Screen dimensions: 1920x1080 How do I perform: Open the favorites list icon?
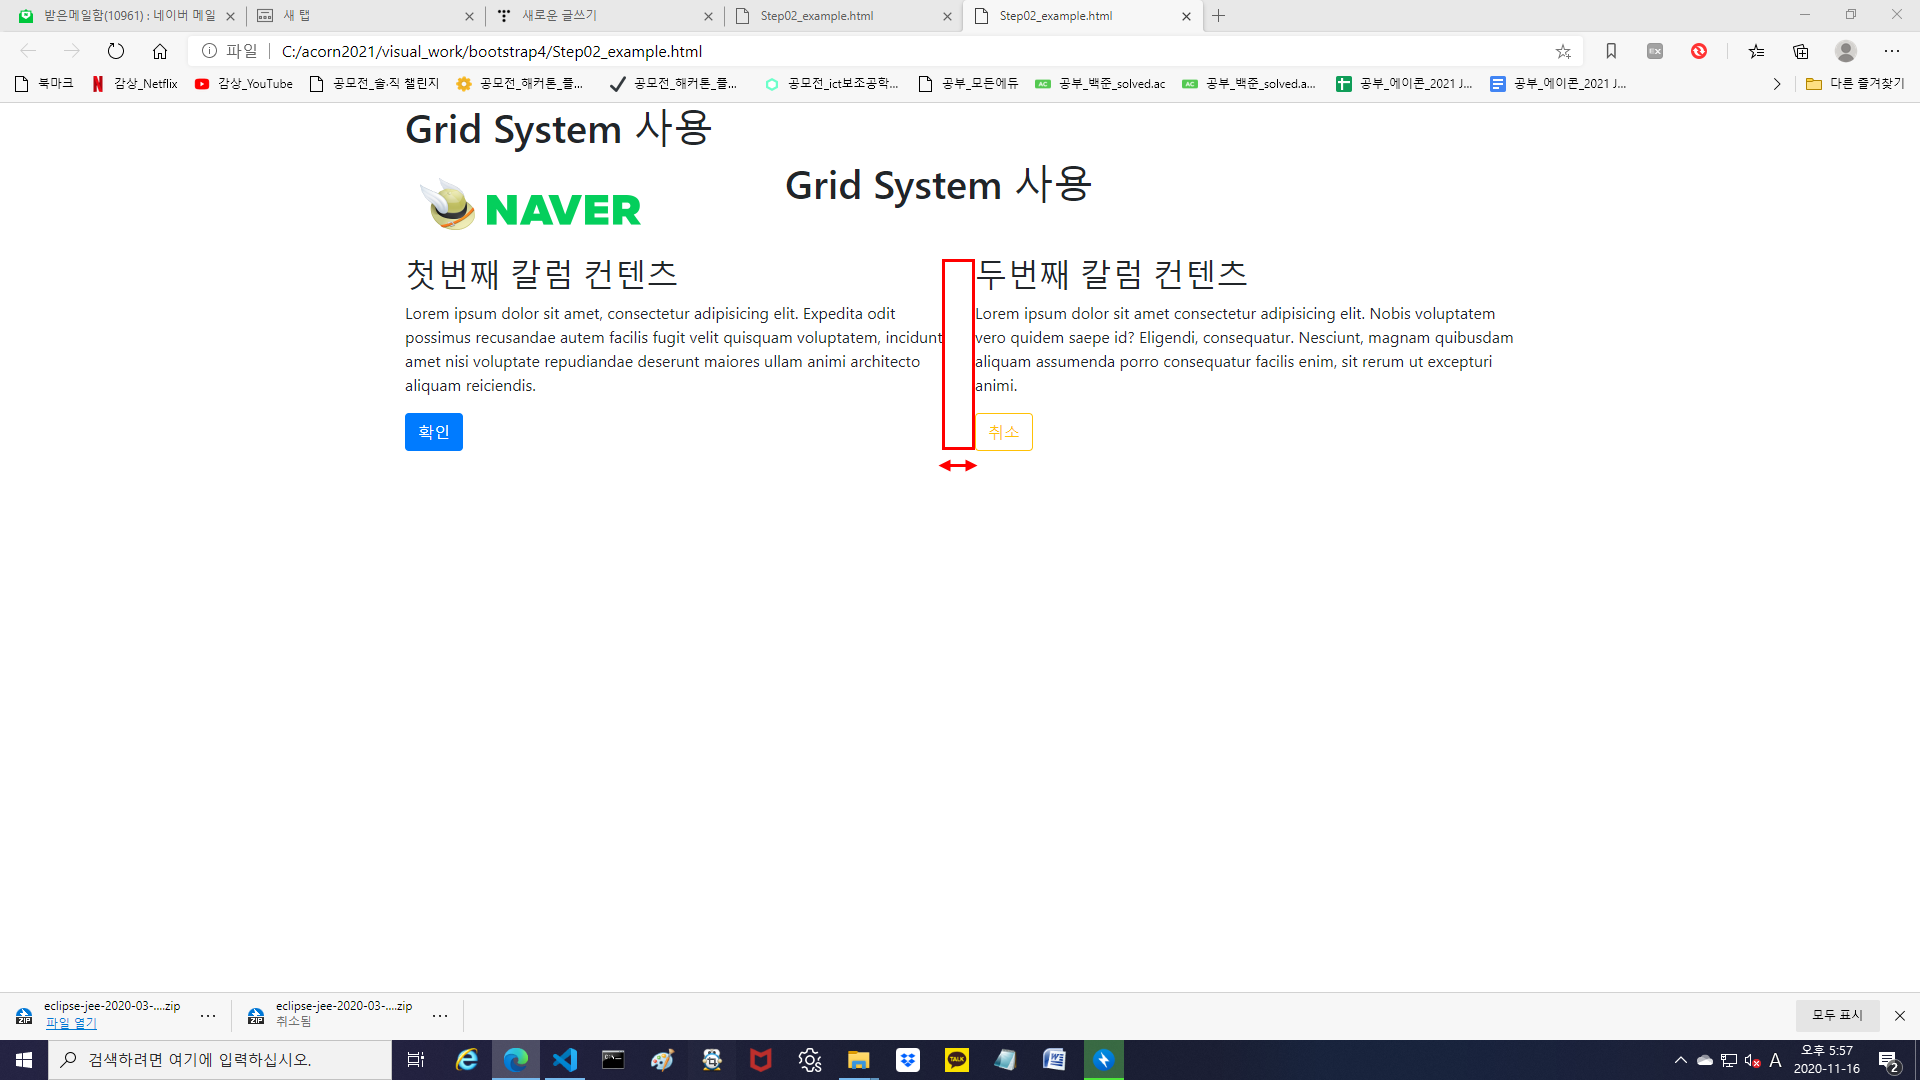(1756, 51)
